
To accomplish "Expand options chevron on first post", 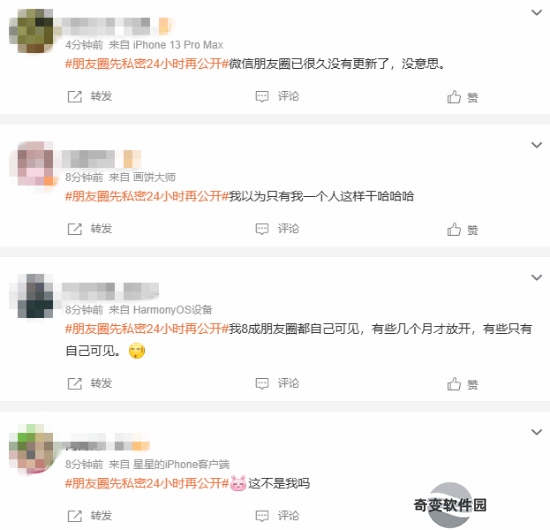I will (537, 13).
